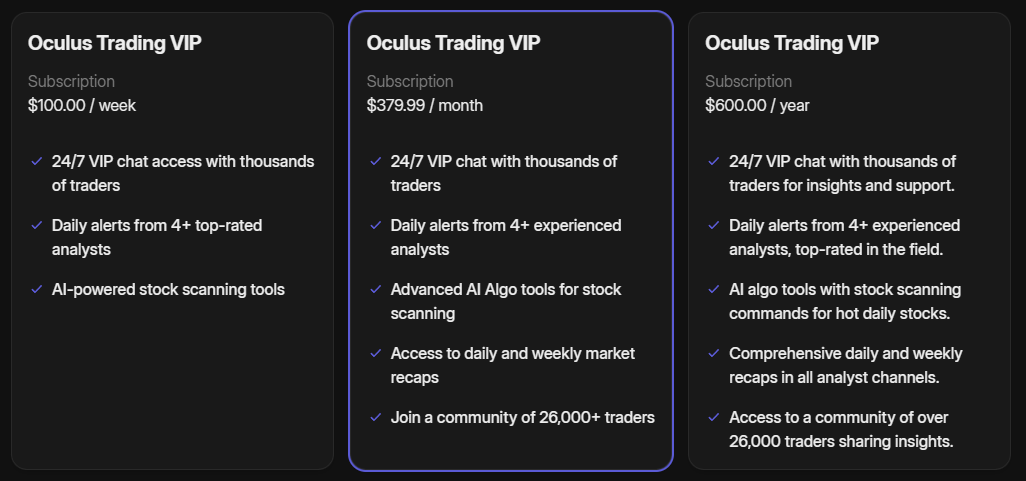This screenshot has height=481, width=1026.
Task: Click checkmark next to weekly top-rated analysts alerts
Action: (x=36, y=225)
